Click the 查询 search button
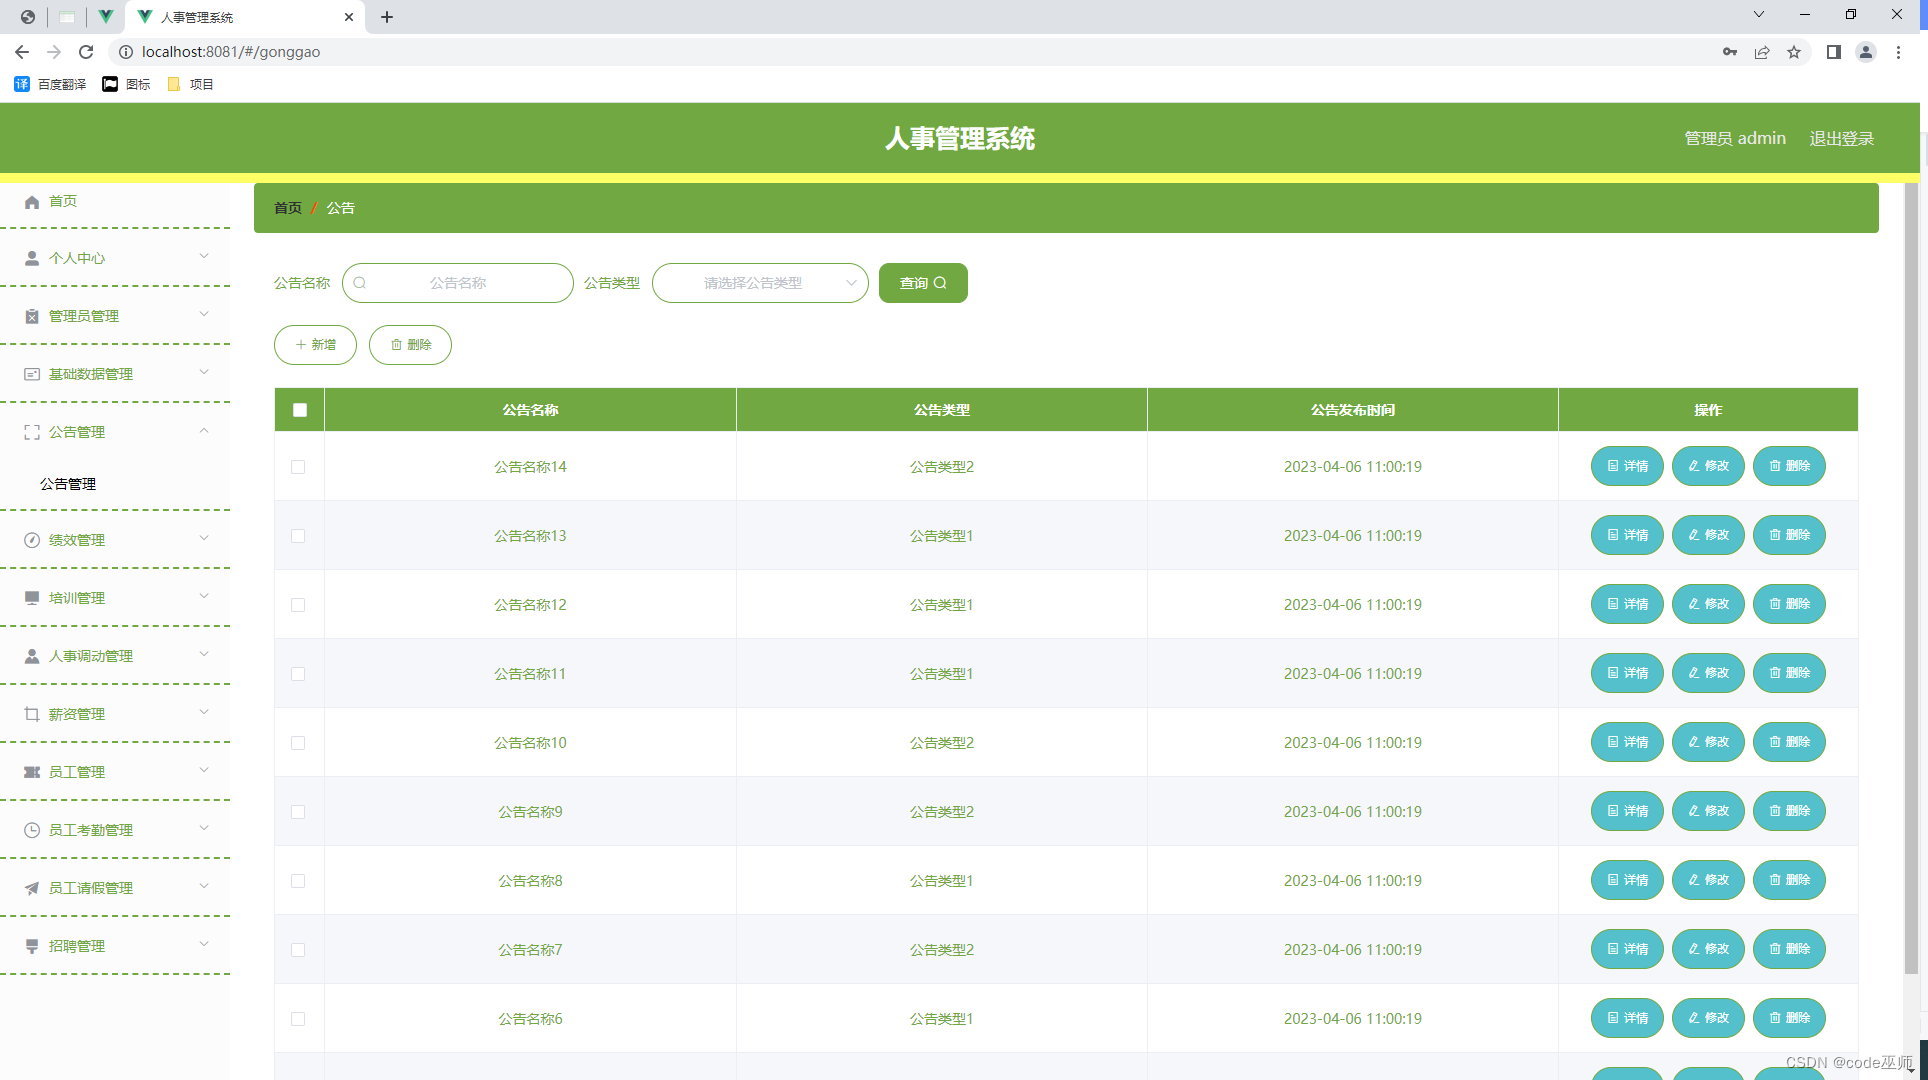Viewport: 1928px width, 1080px height. pyautogui.click(x=922, y=283)
